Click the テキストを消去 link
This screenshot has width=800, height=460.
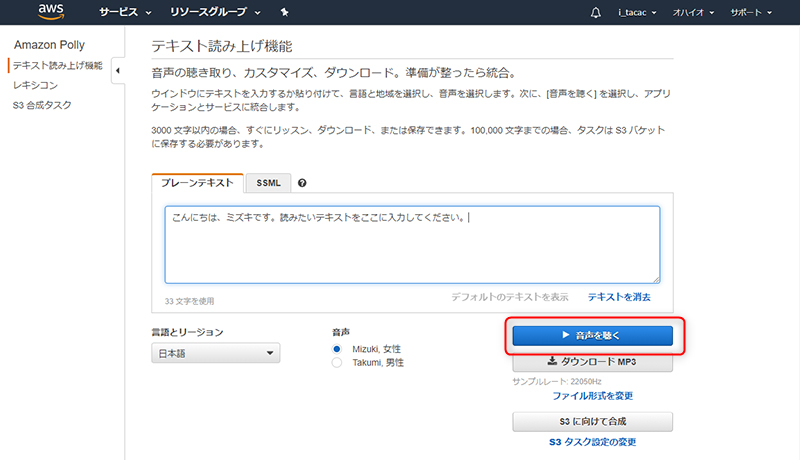point(619,297)
